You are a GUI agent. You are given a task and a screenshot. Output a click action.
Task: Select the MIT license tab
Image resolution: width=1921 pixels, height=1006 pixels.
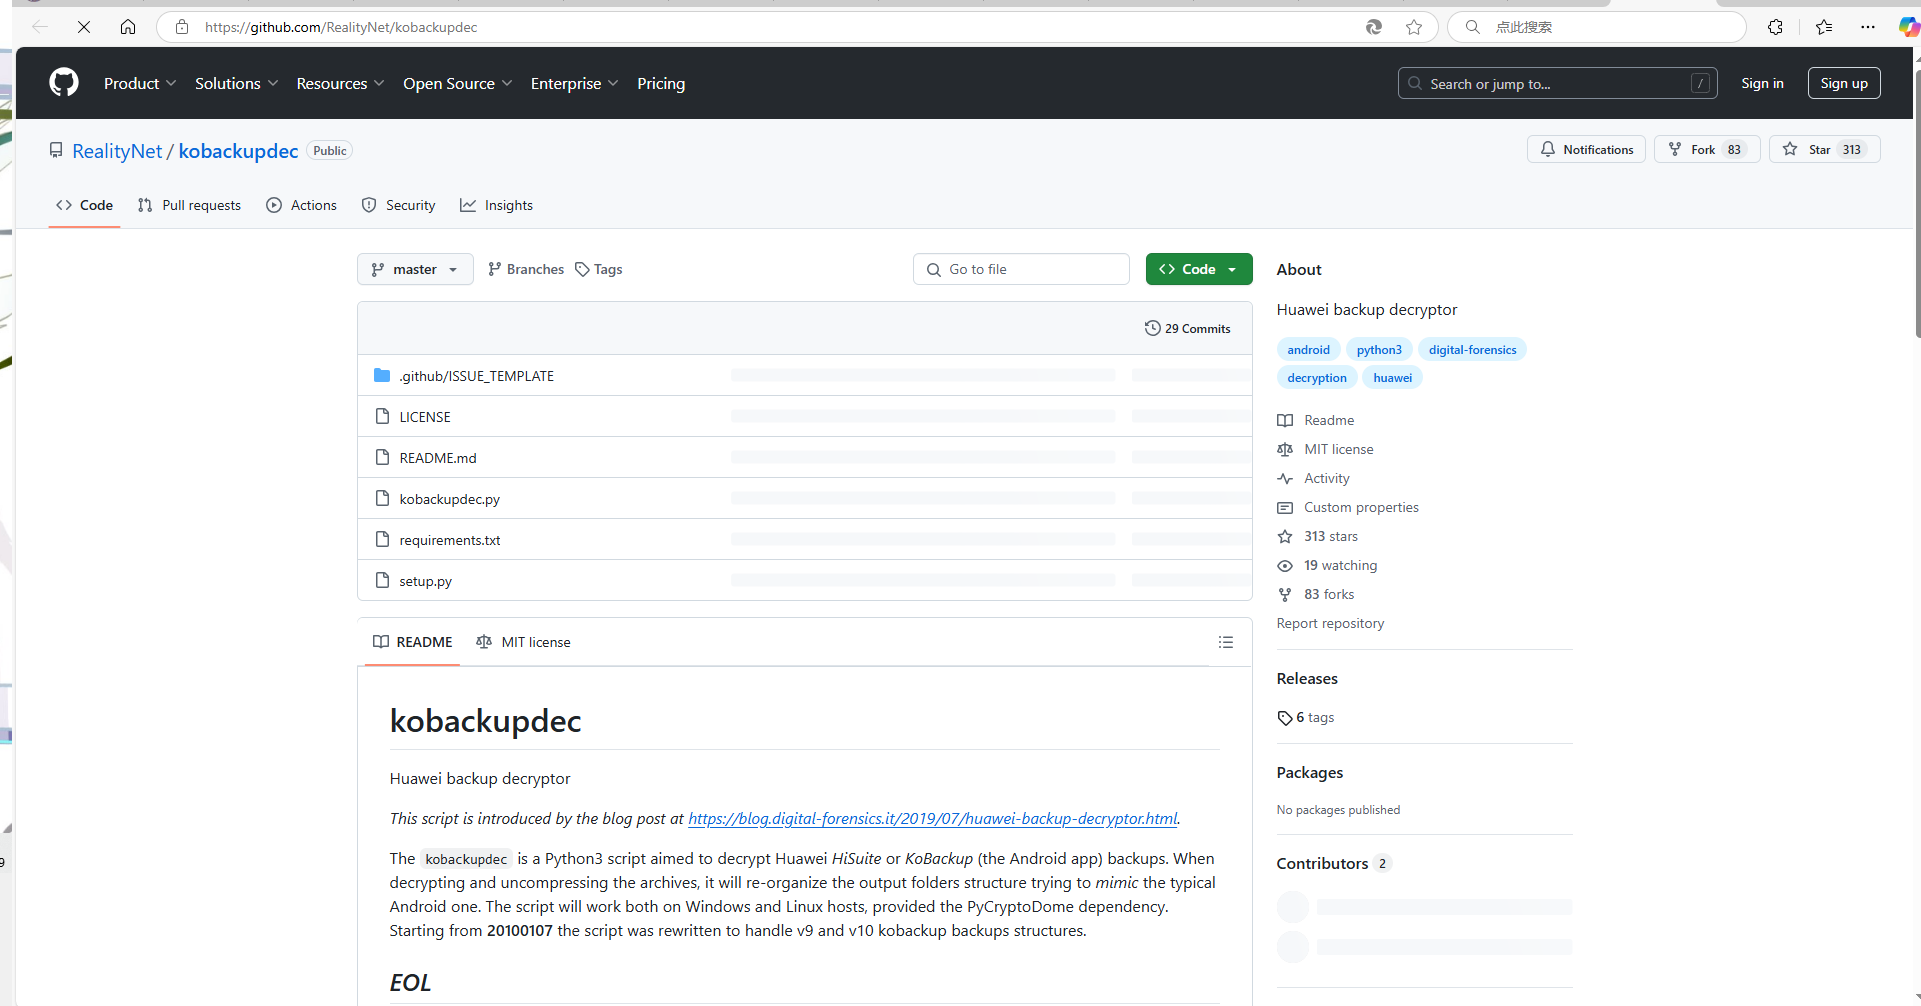[x=523, y=642]
